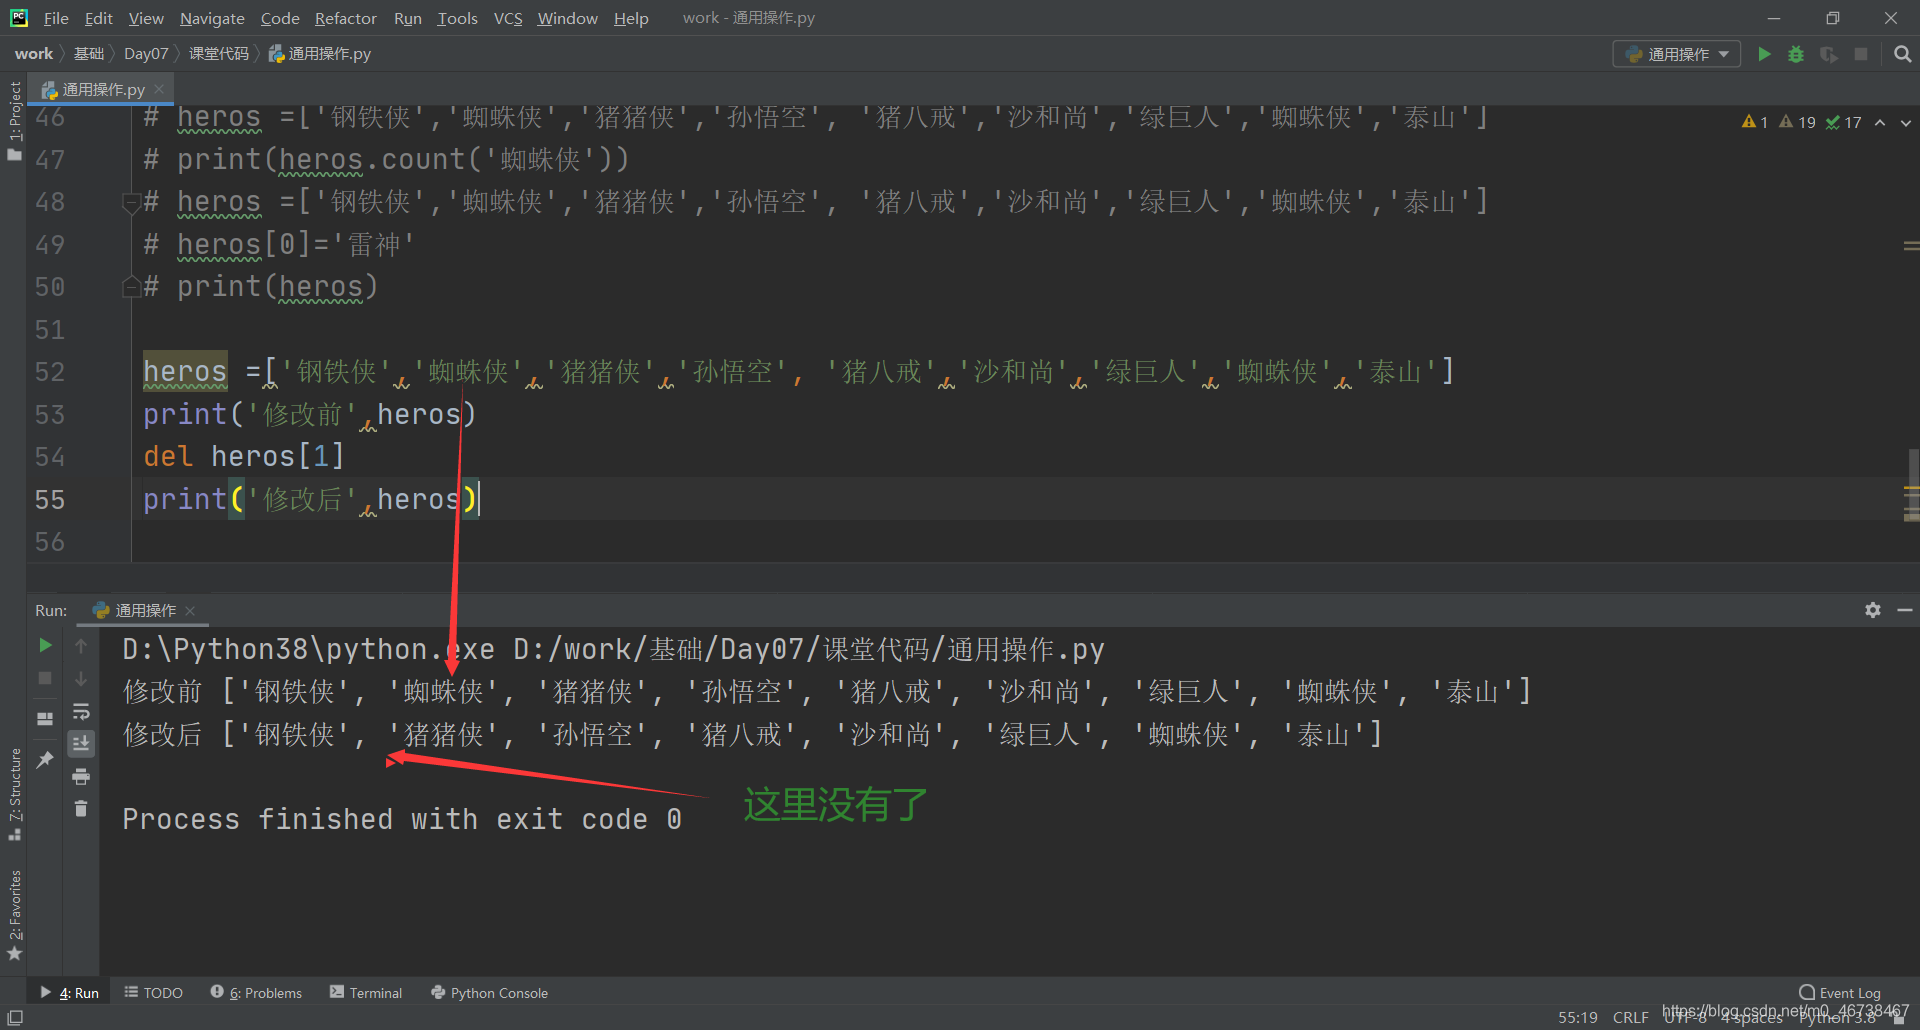Screen dimensions: 1920x1030
Task: Open the Python Console tool window
Action: [489, 993]
